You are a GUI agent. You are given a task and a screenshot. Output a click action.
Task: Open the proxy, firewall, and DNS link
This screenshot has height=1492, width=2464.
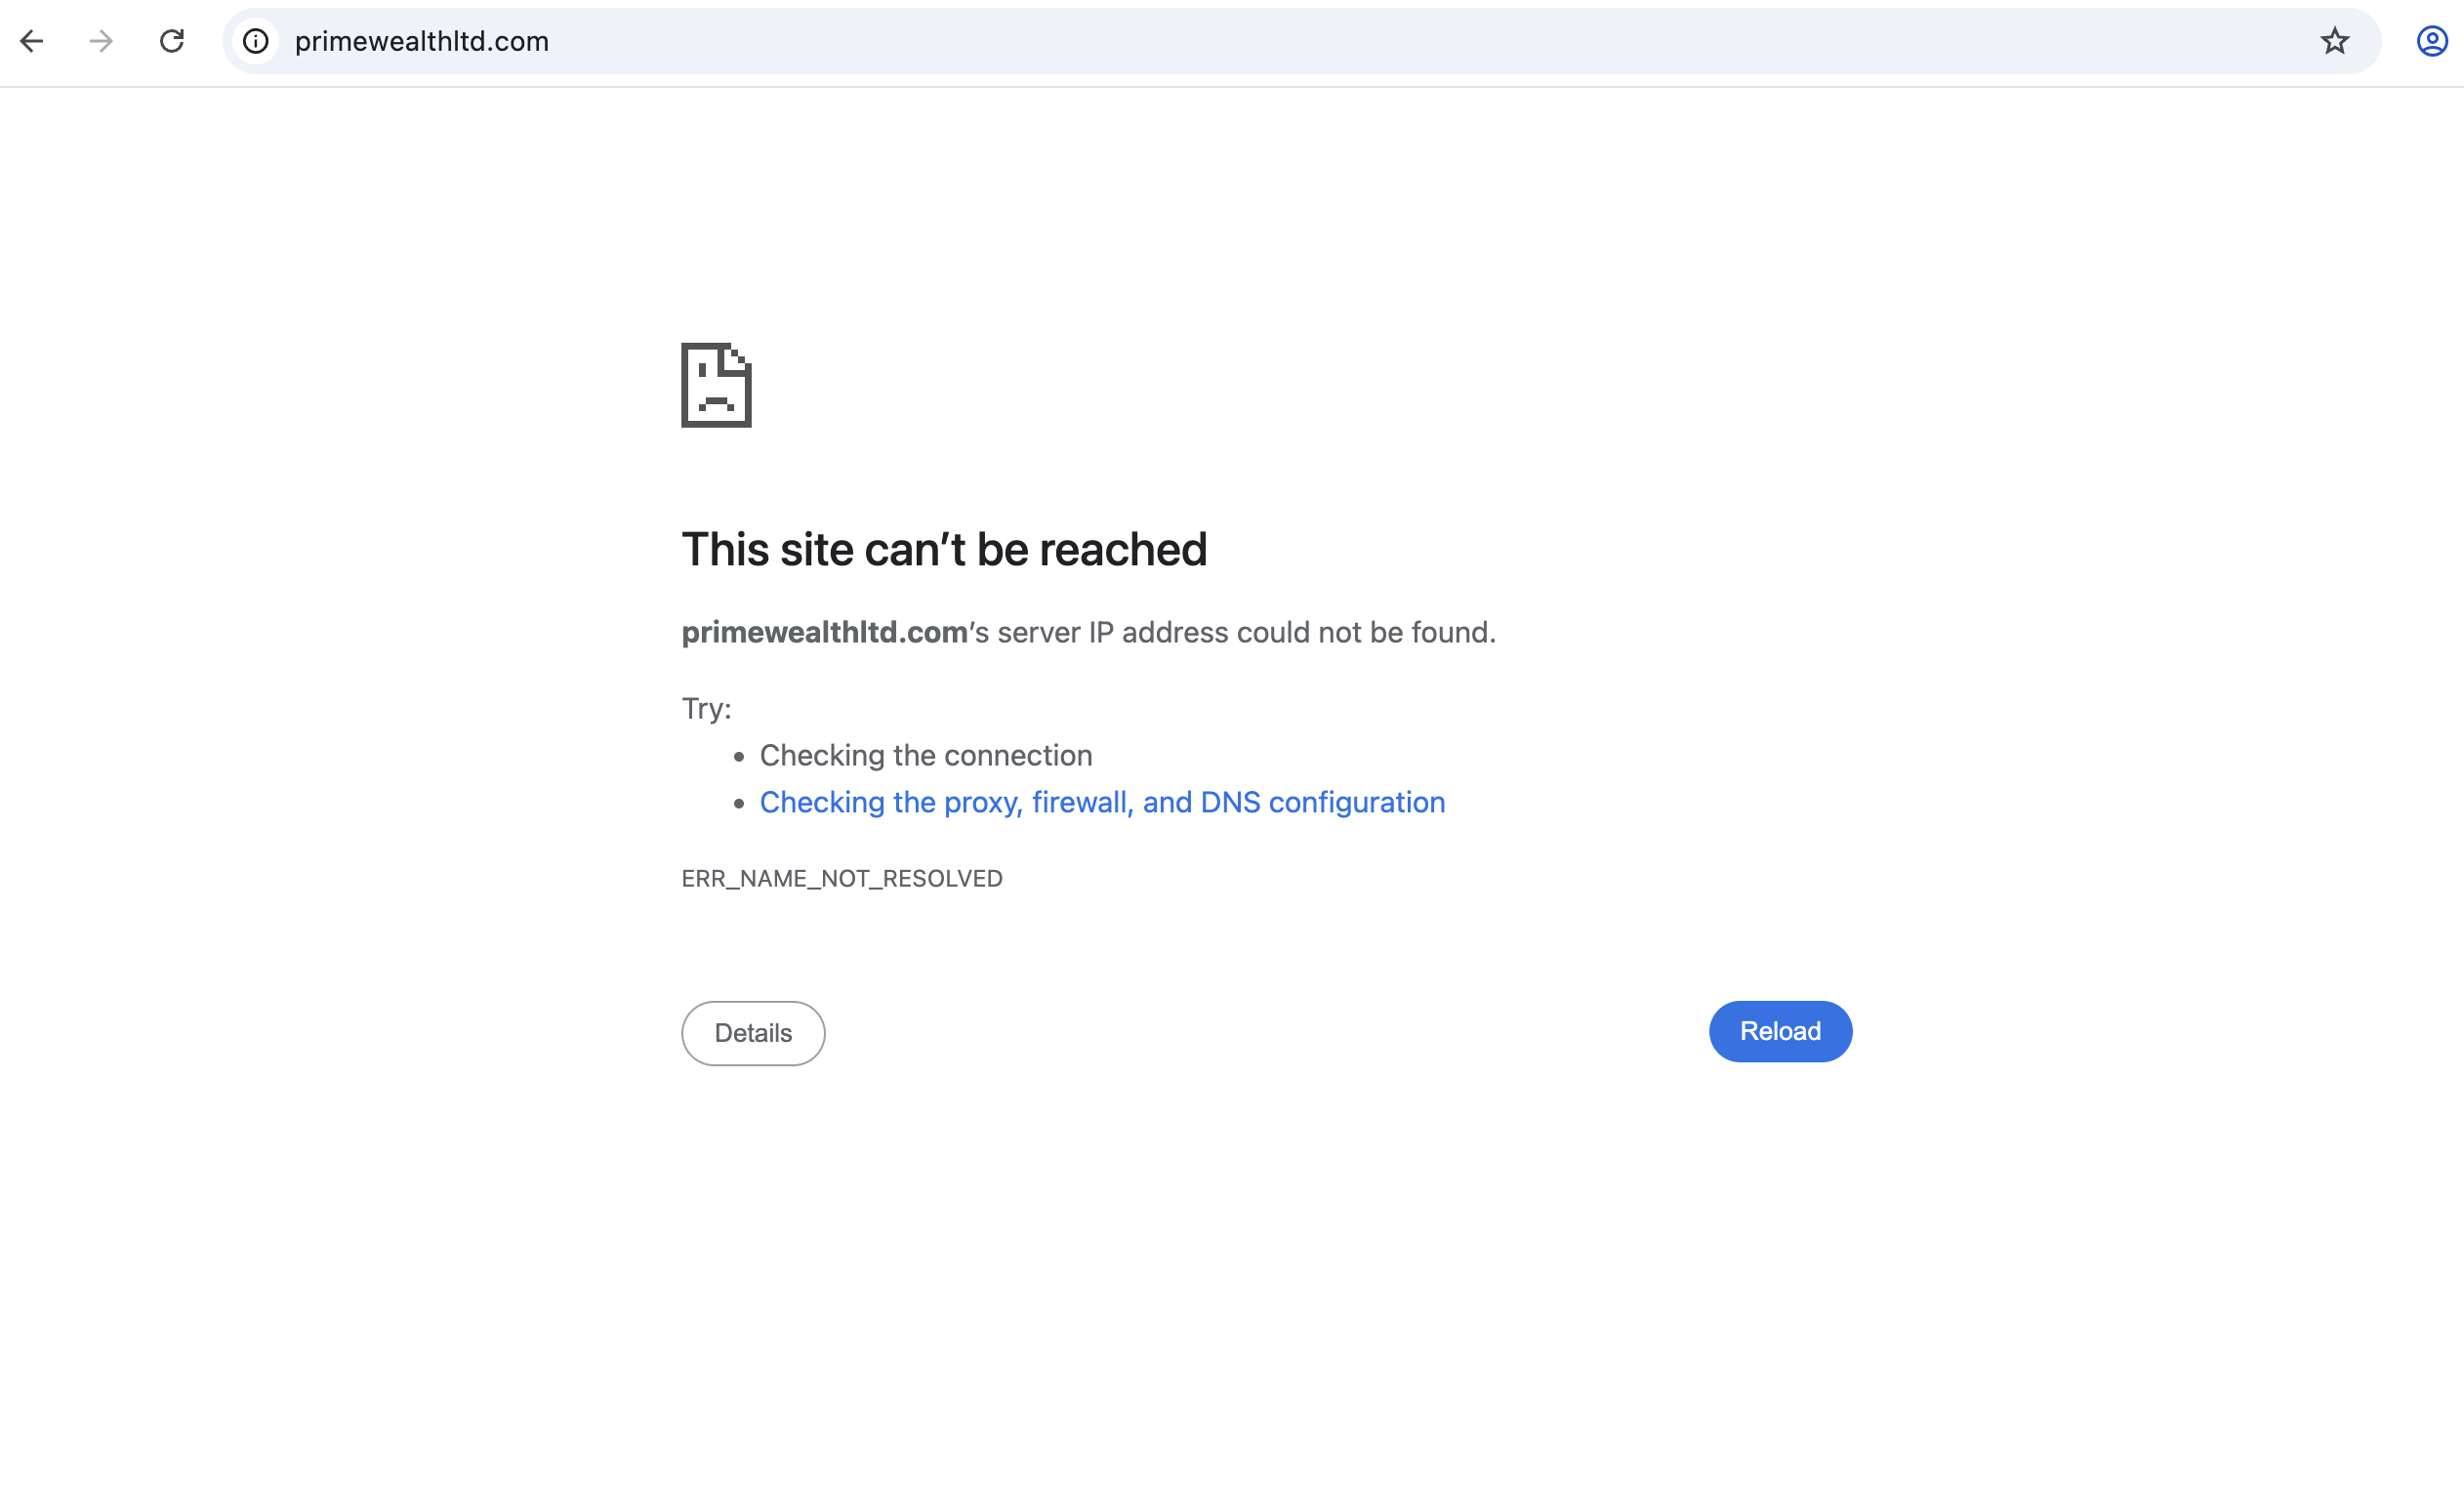tap(1102, 802)
